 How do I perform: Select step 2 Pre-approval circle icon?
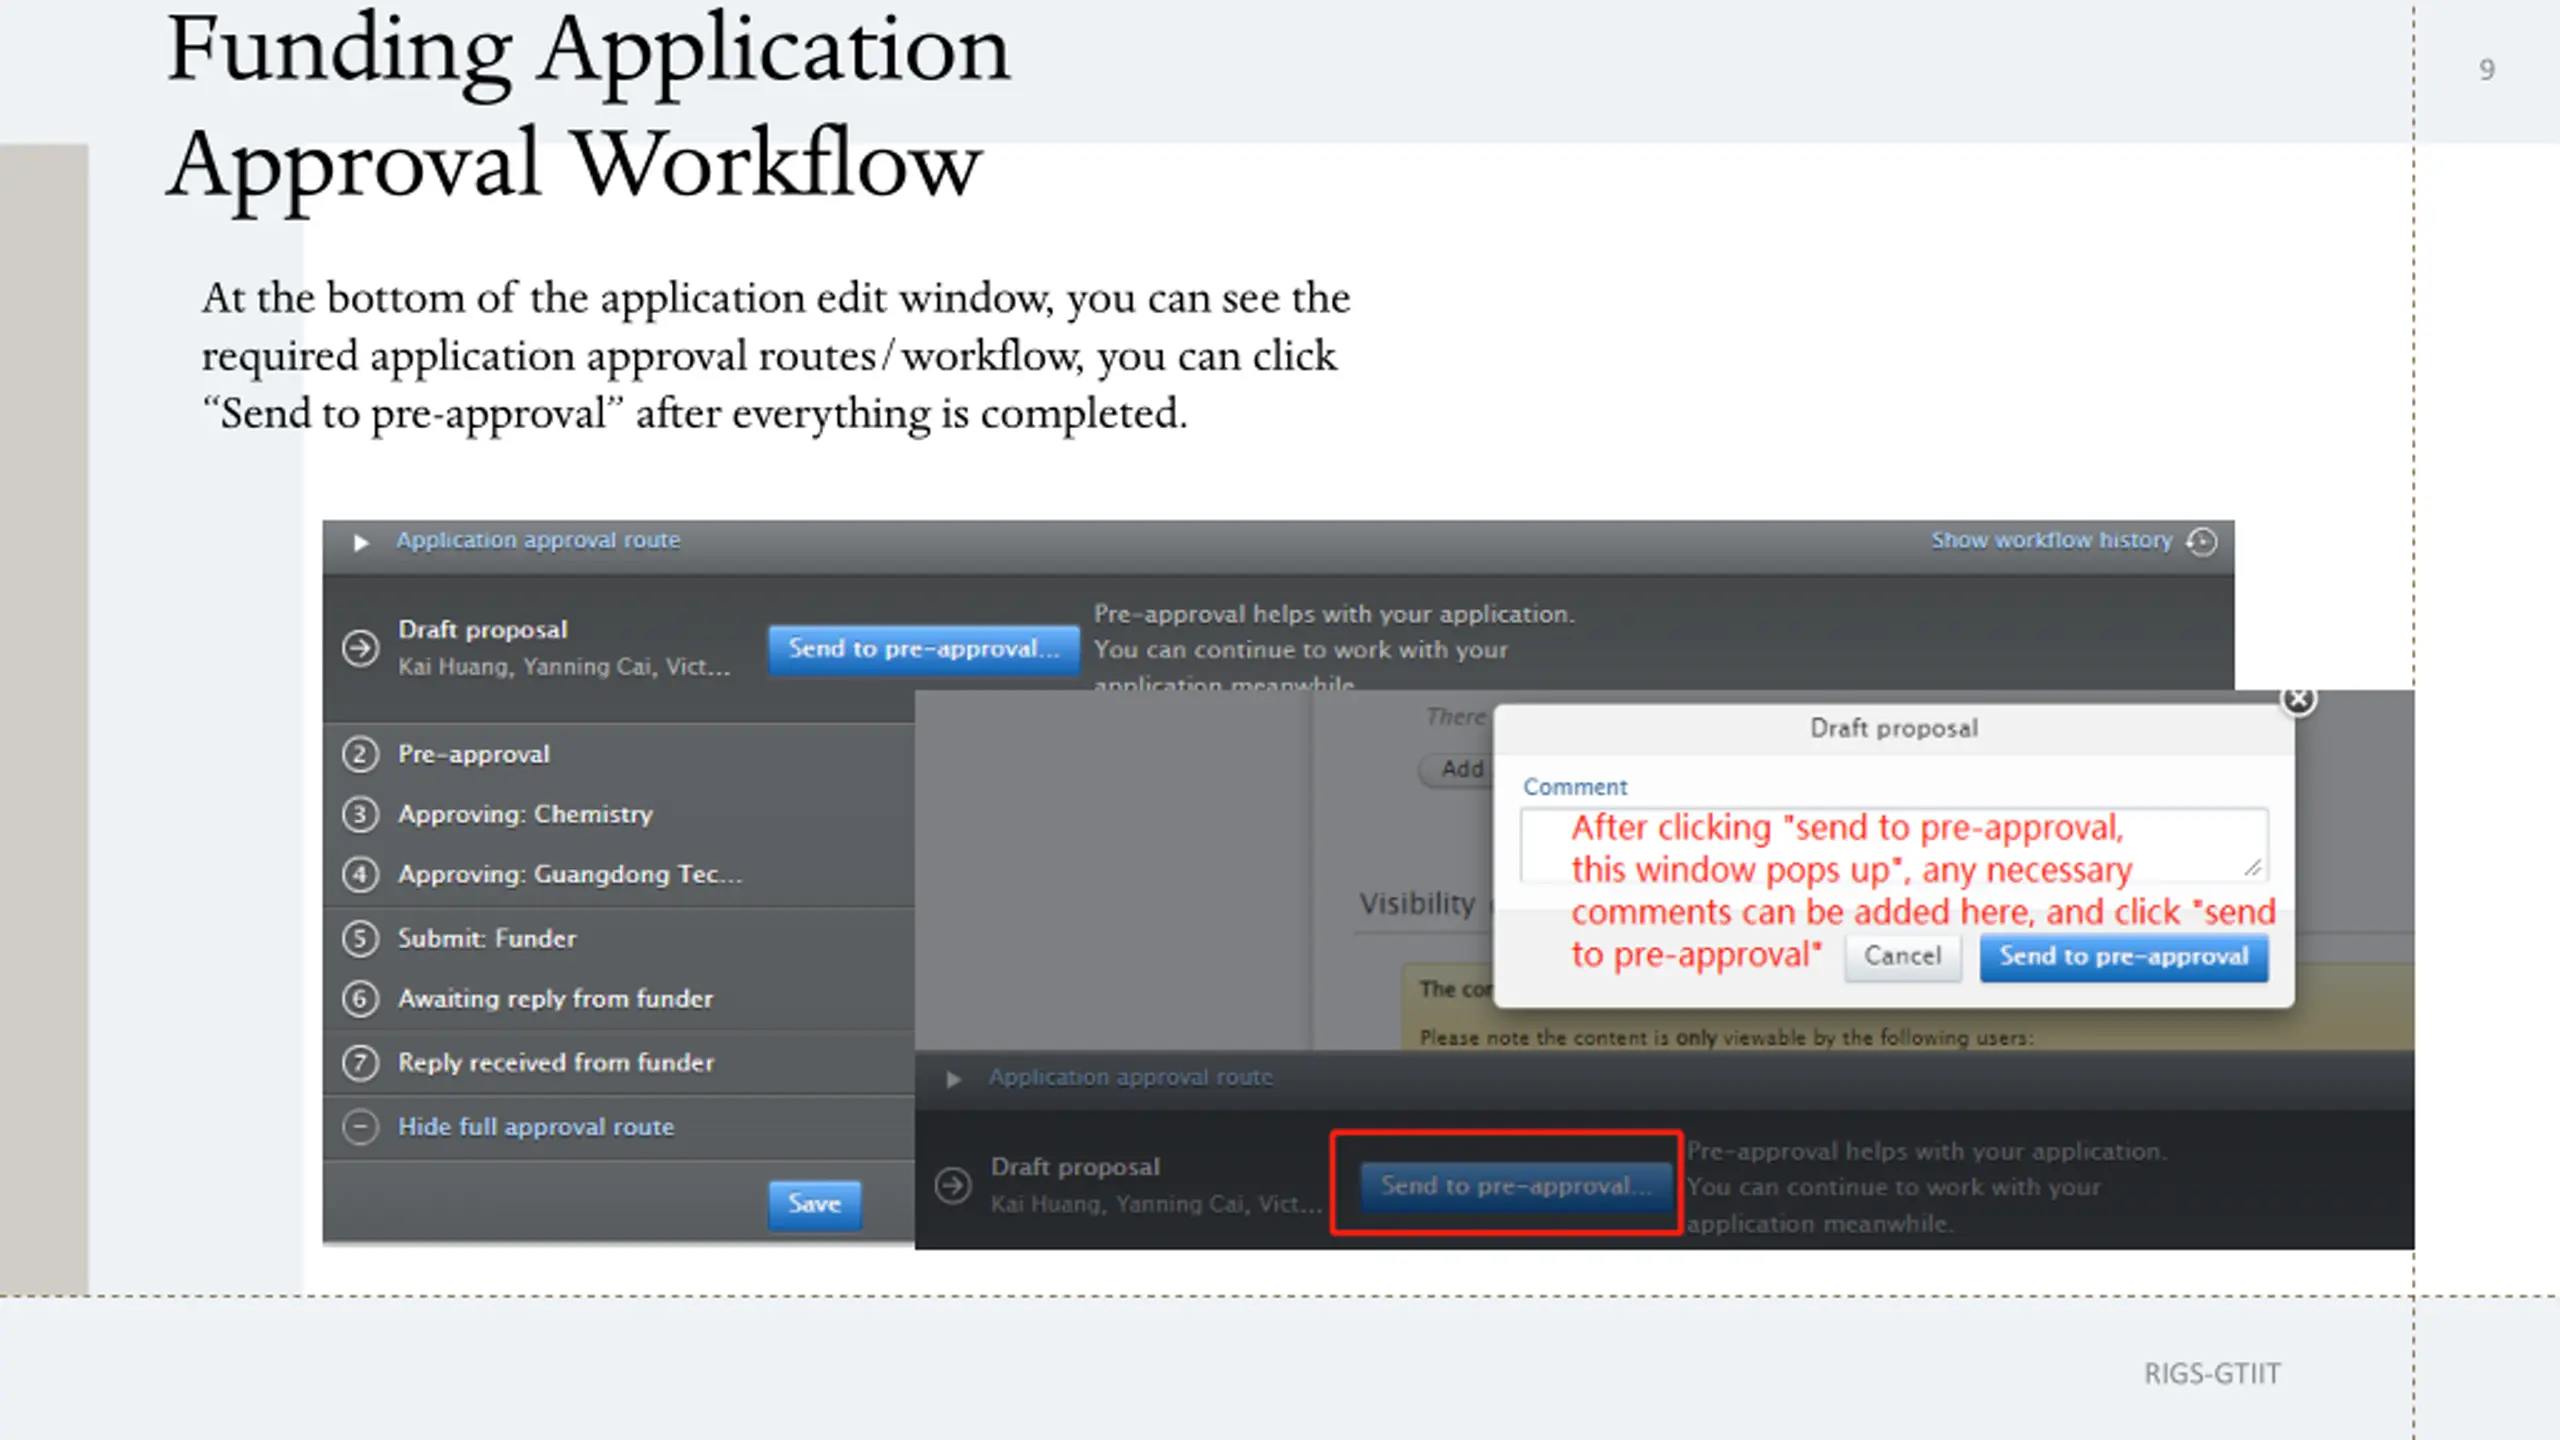(360, 754)
